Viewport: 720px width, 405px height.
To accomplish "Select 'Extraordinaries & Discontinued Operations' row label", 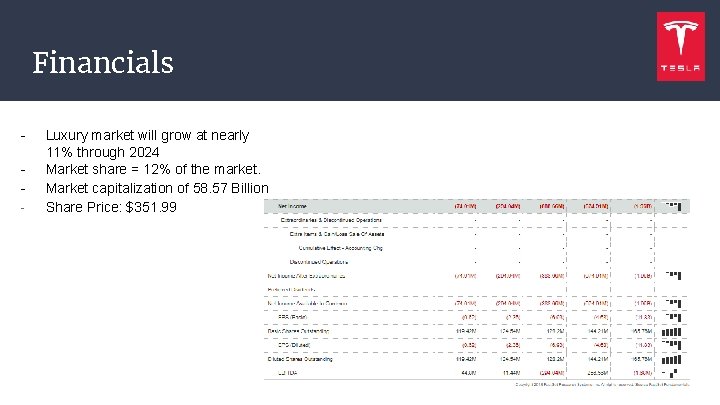I will click(331, 220).
